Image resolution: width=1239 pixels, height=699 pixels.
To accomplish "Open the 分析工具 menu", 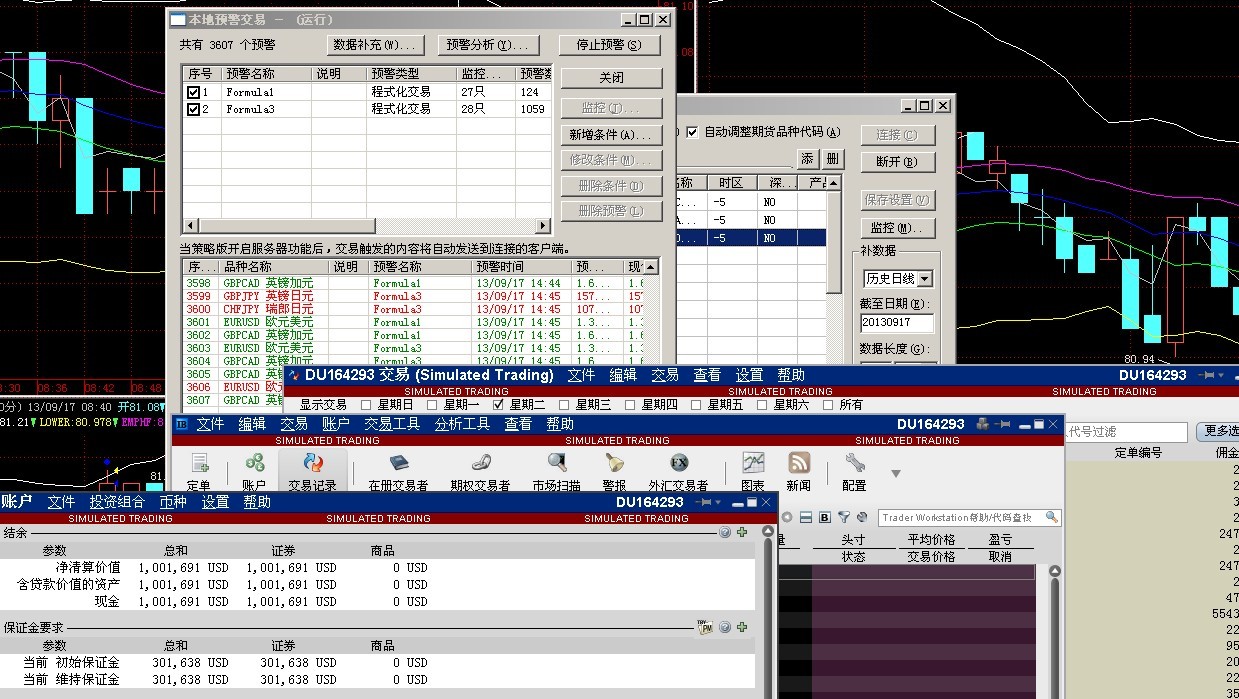I will [x=462, y=424].
